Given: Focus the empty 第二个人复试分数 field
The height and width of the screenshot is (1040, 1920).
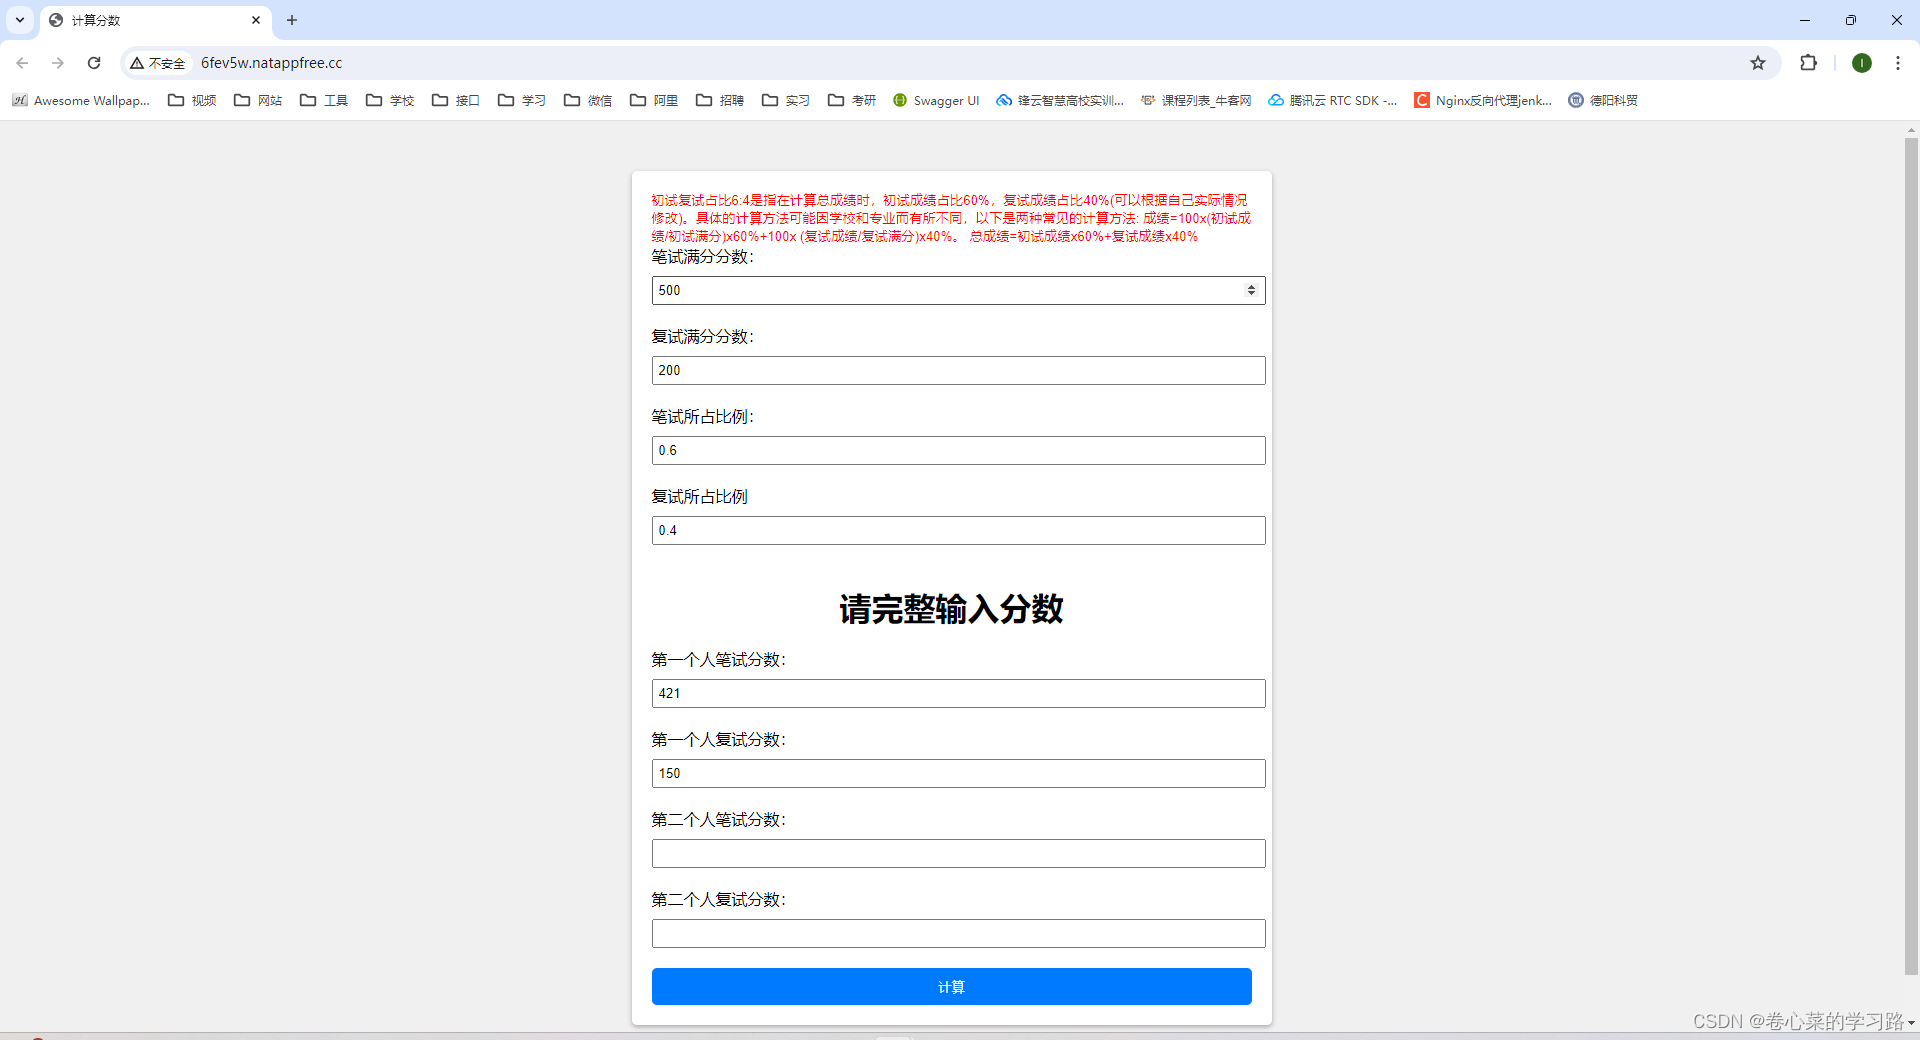Looking at the screenshot, I should pos(958,933).
